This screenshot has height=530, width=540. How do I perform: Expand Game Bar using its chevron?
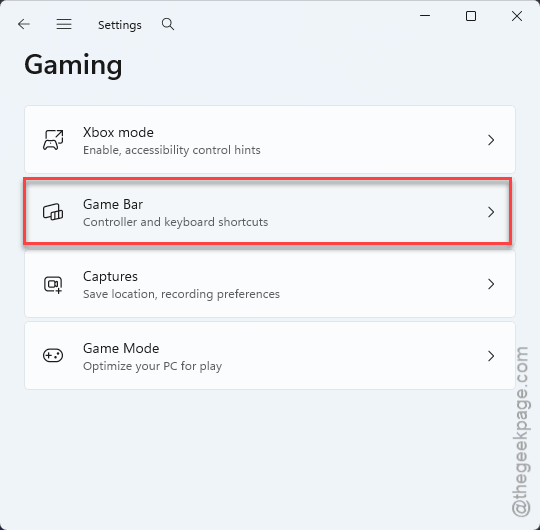491,212
